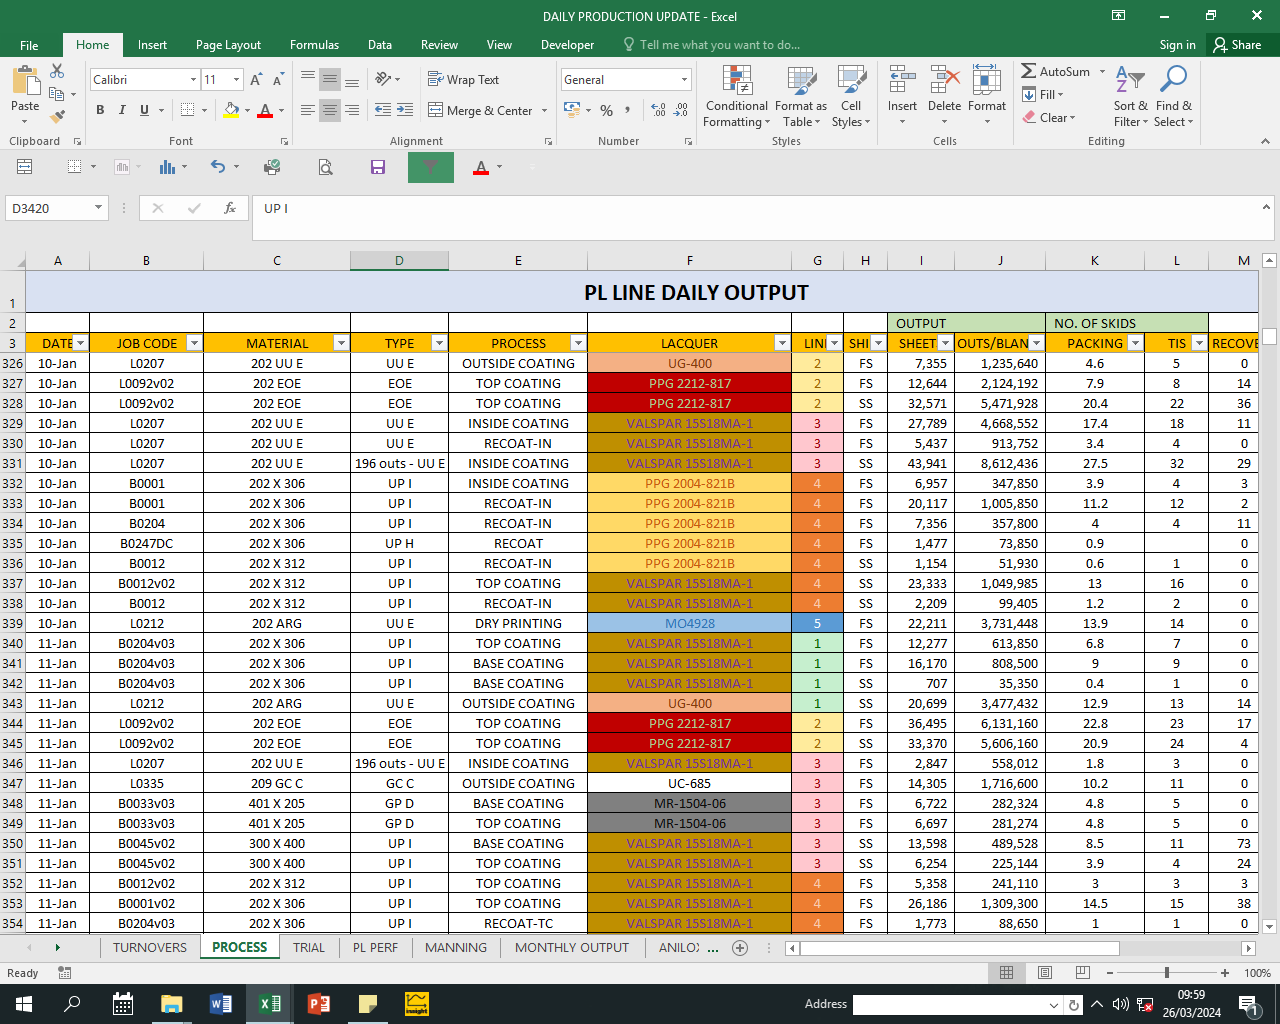
Task: Open the Home ribbon tab
Action: (92, 45)
